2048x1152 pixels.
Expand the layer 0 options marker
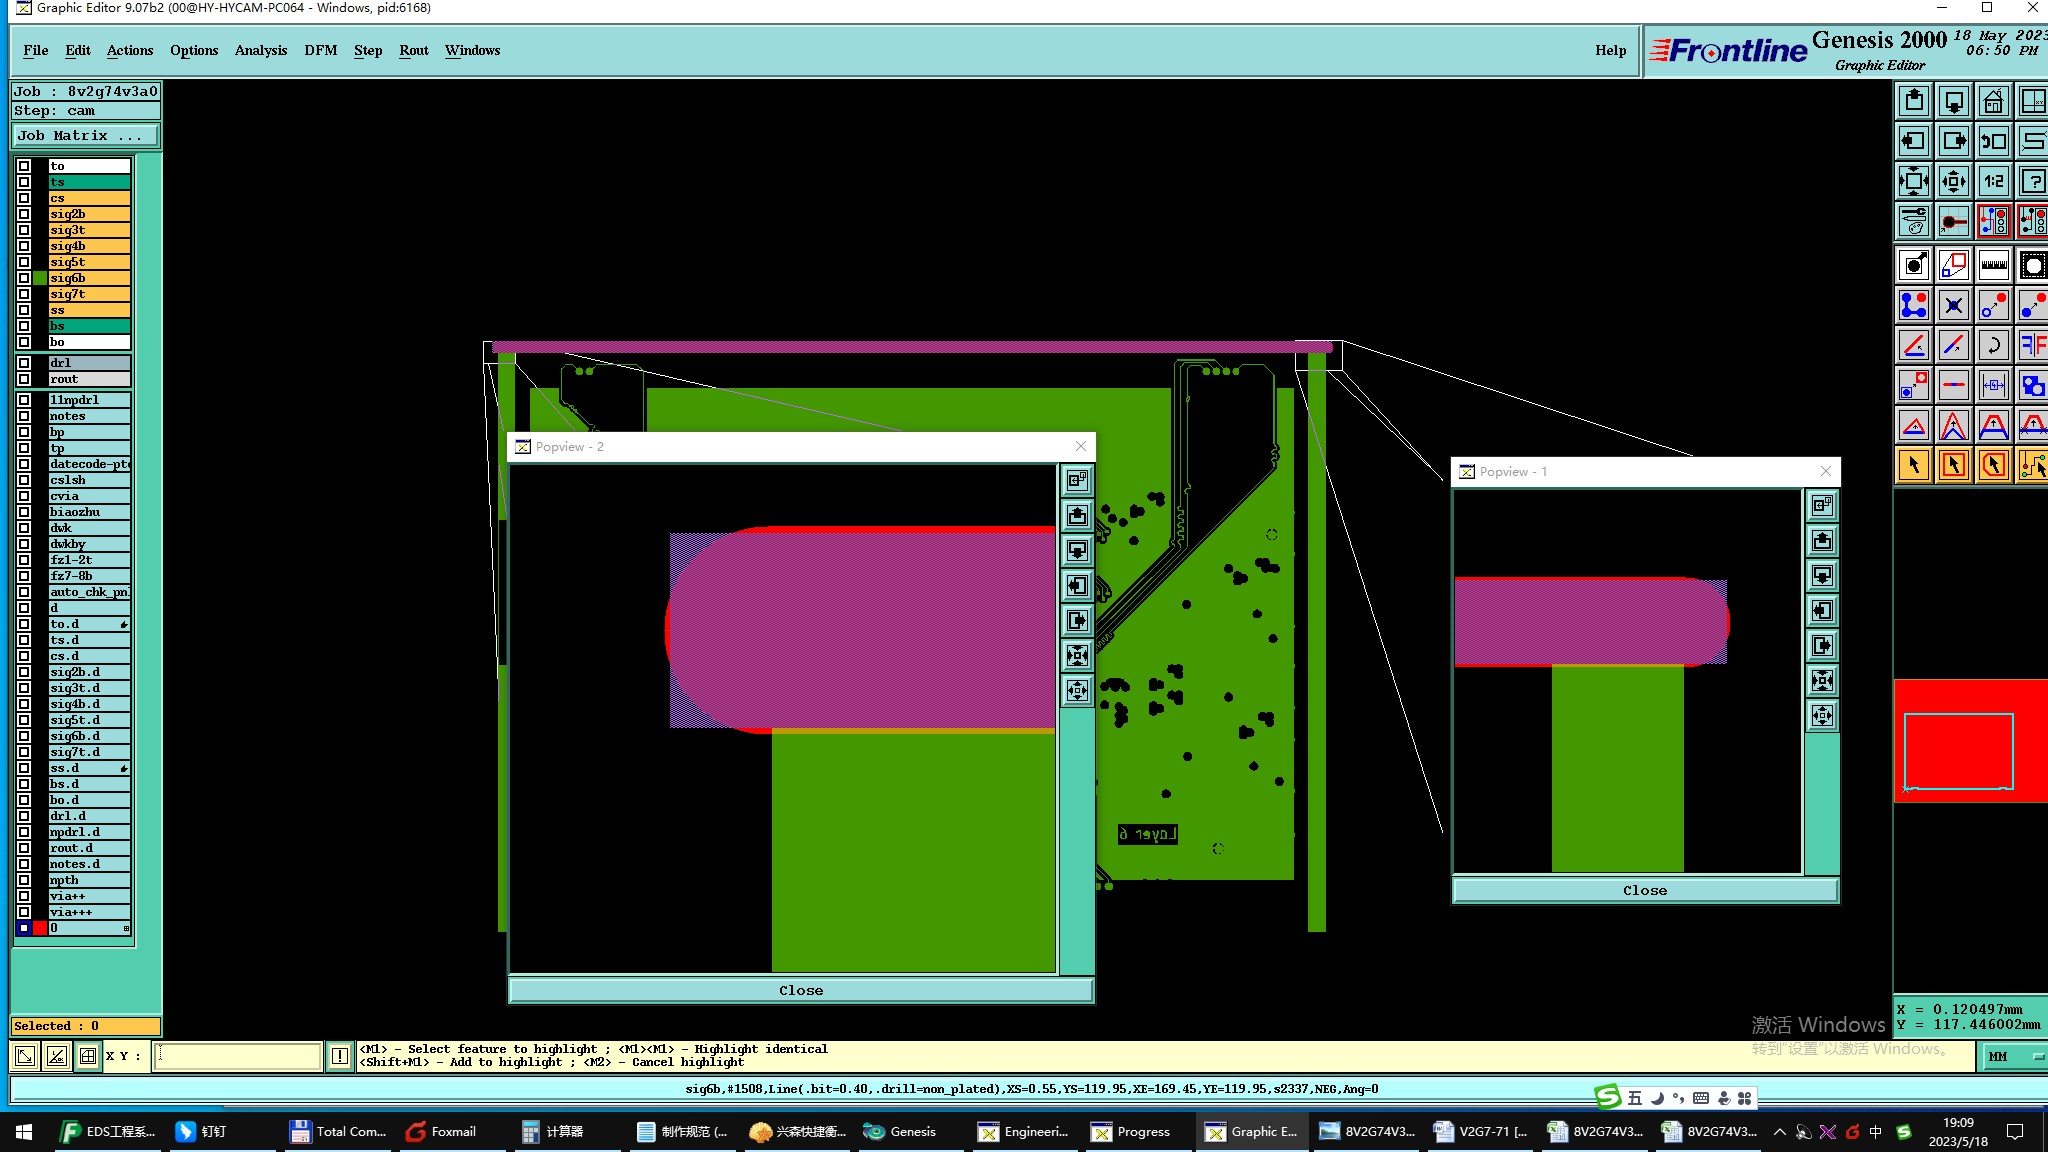(x=126, y=928)
